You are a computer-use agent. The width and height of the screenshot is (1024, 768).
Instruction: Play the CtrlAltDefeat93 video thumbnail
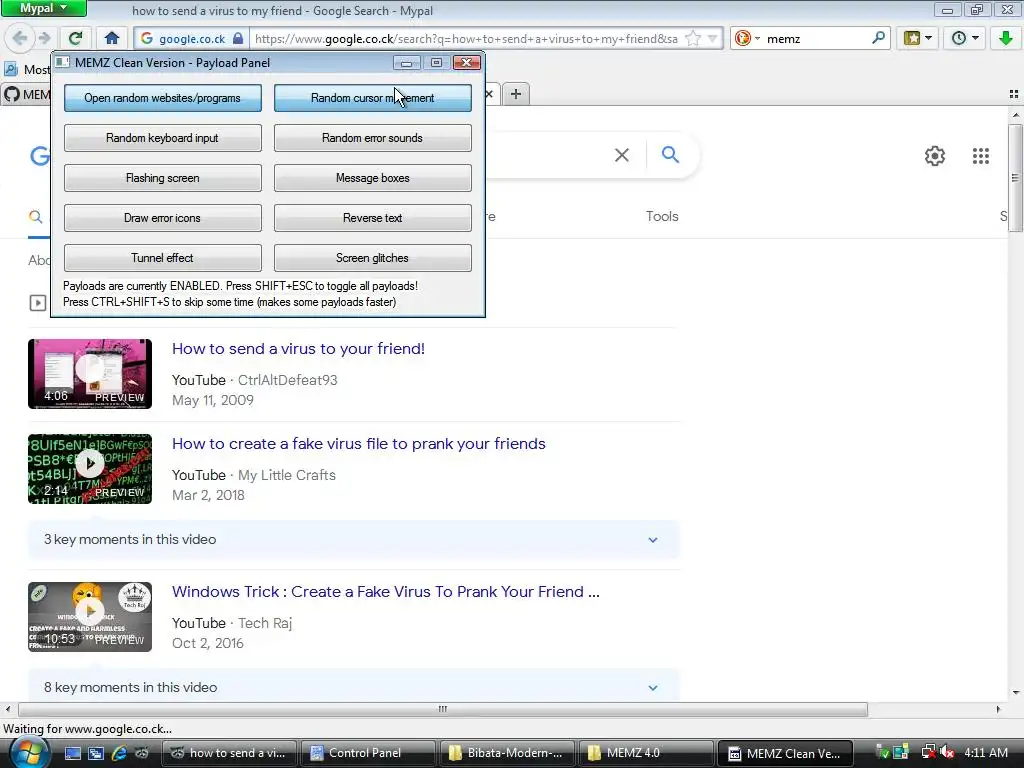(x=90, y=374)
